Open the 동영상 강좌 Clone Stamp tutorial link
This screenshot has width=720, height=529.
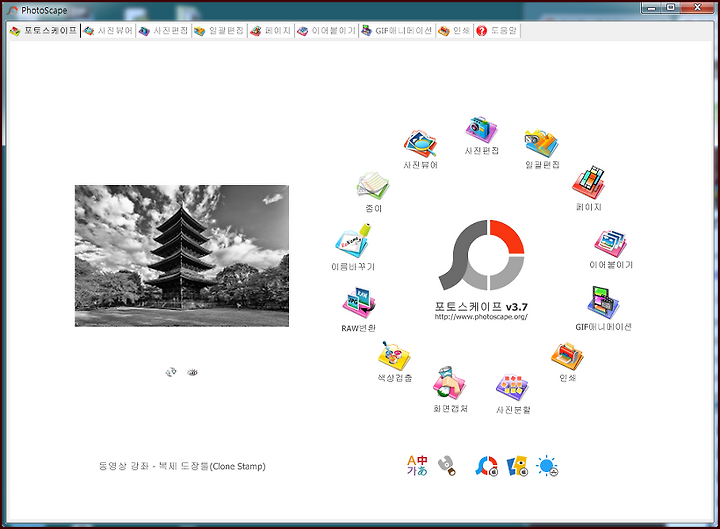click(182, 466)
